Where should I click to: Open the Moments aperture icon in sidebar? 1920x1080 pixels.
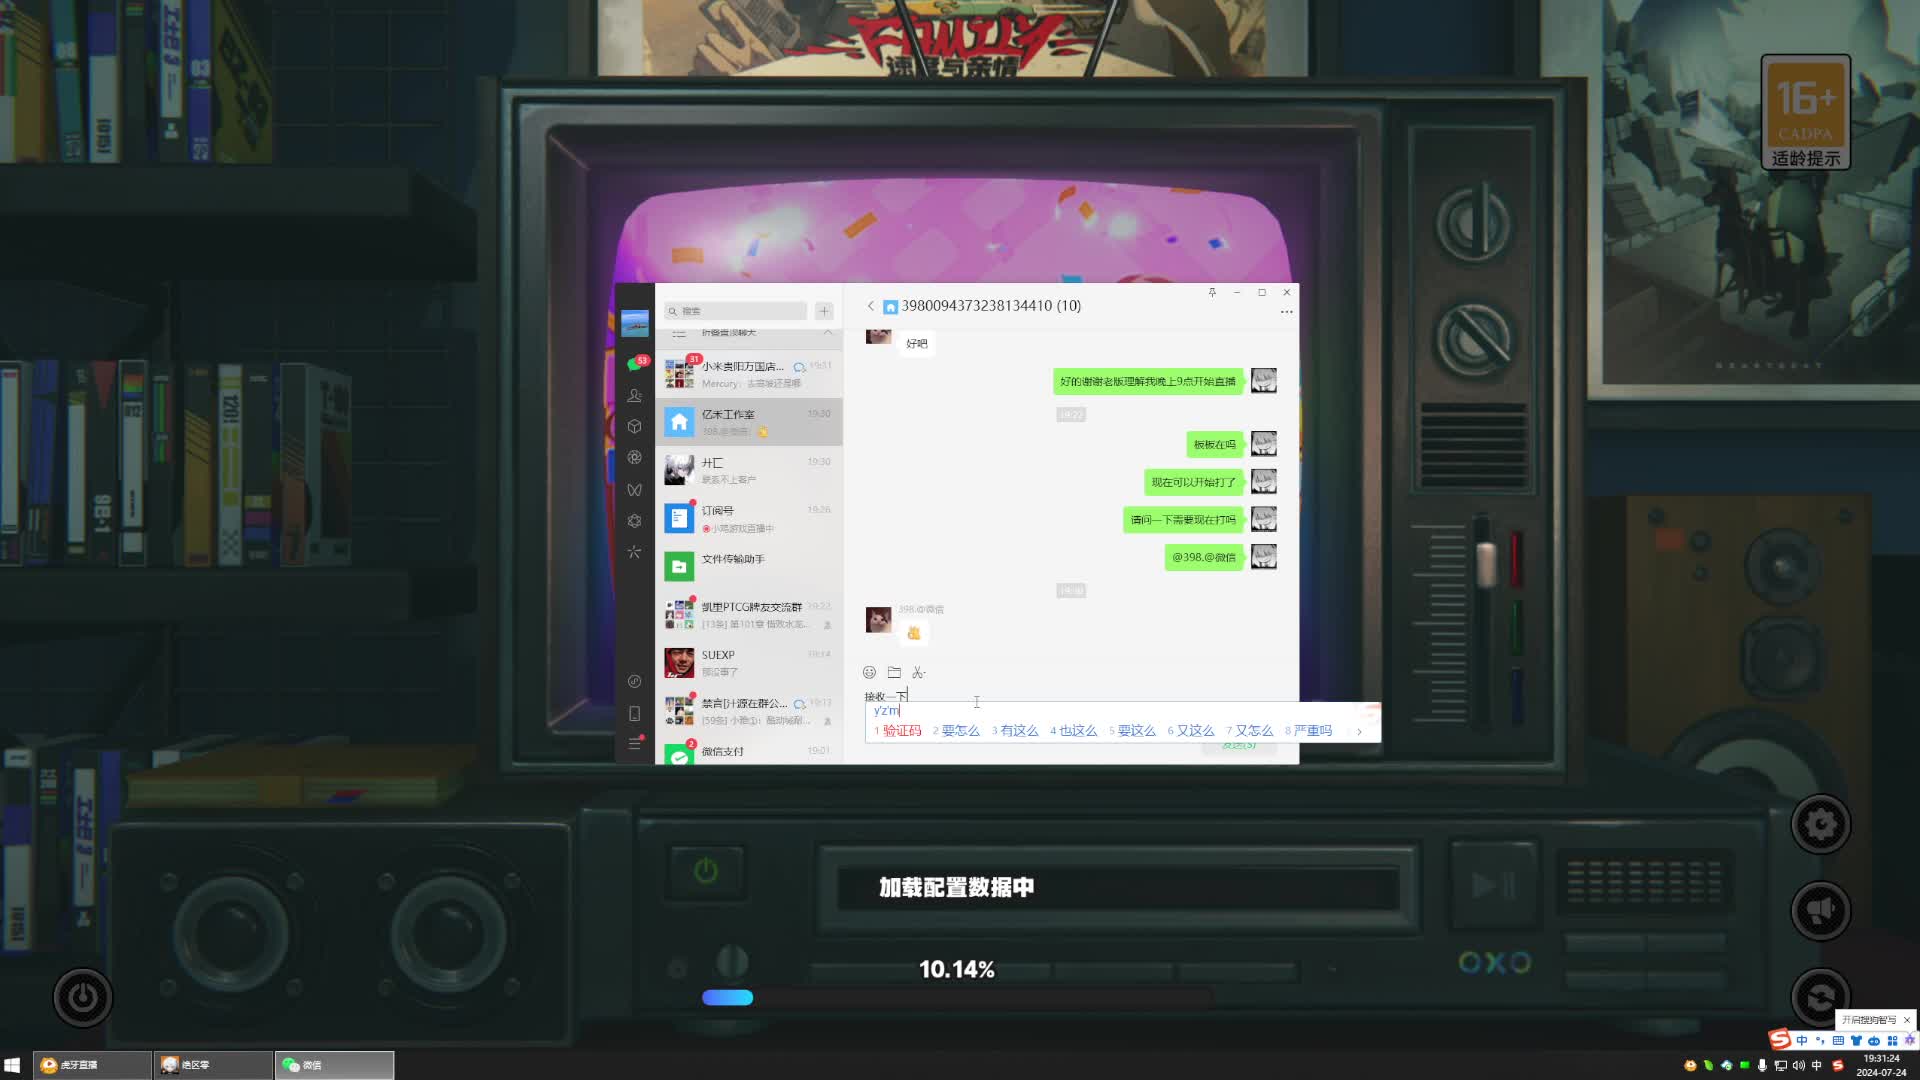pos(634,458)
